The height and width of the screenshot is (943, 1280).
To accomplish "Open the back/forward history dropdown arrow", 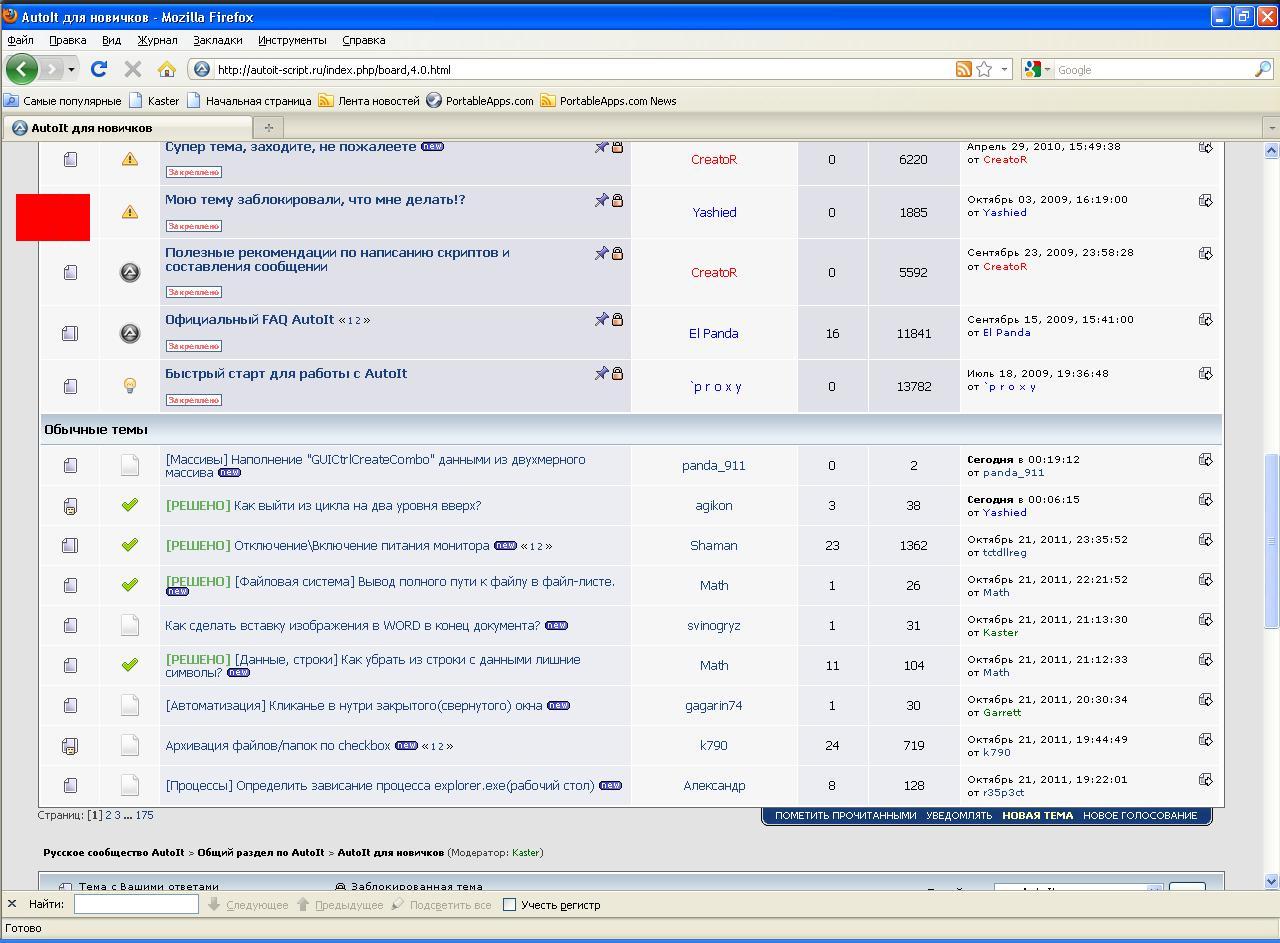I will (71, 69).
